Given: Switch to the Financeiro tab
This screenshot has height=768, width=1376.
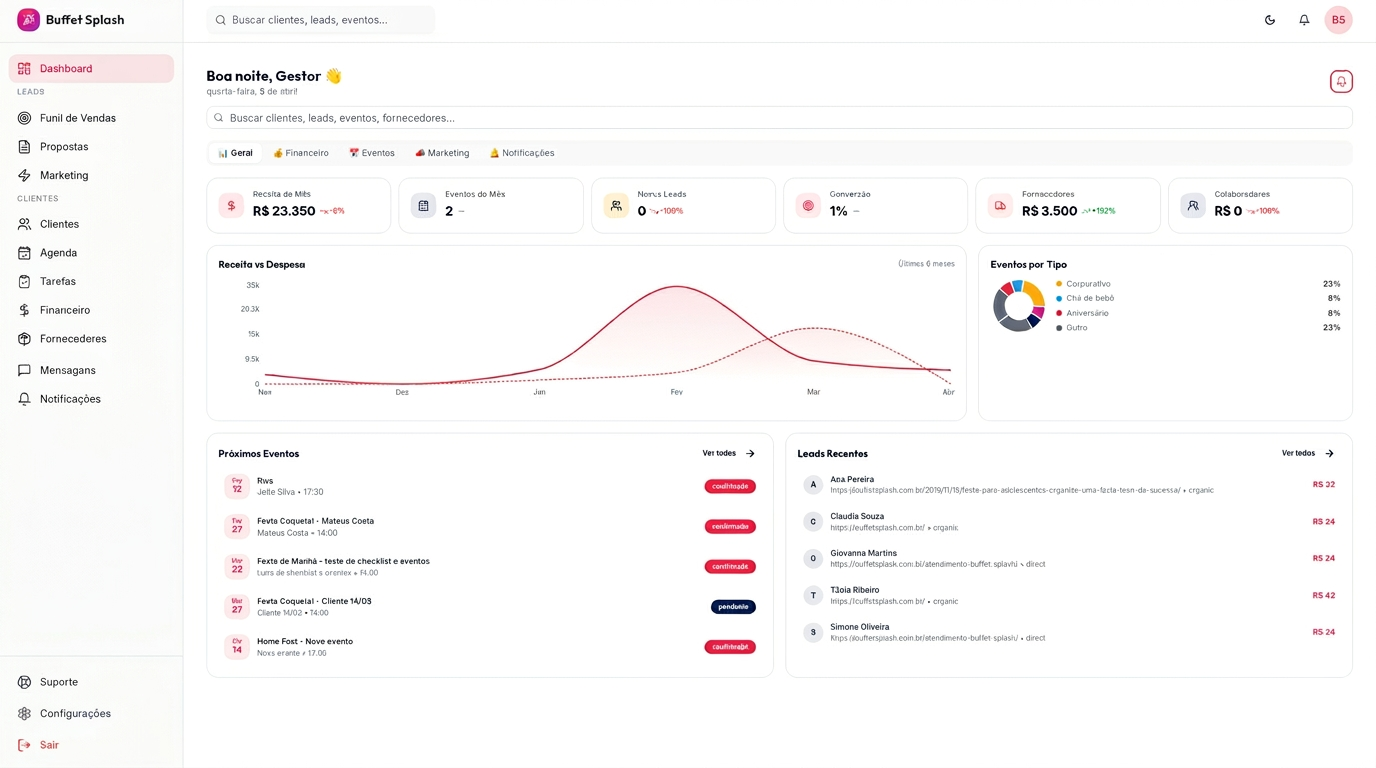Looking at the screenshot, I should point(301,153).
